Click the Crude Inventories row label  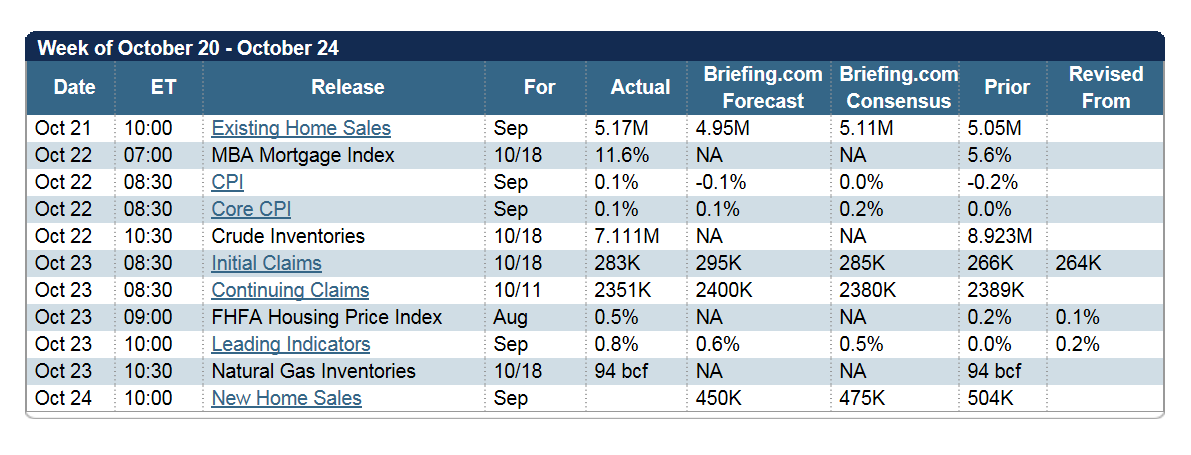(288, 236)
